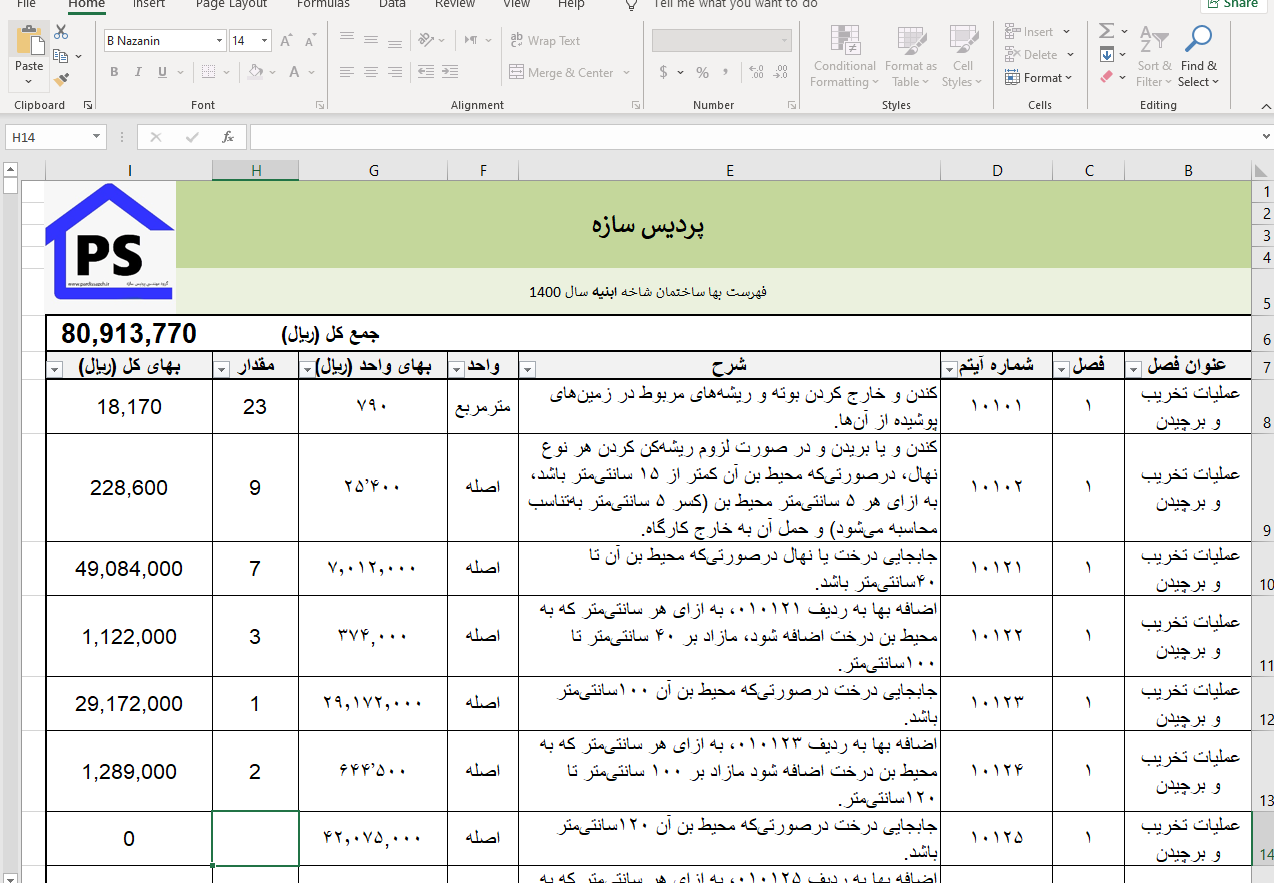Viewport: 1274px width, 883px height.
Task: Expand the Name Box H14 dropdown arrow
Action: [x=97, y=137]
